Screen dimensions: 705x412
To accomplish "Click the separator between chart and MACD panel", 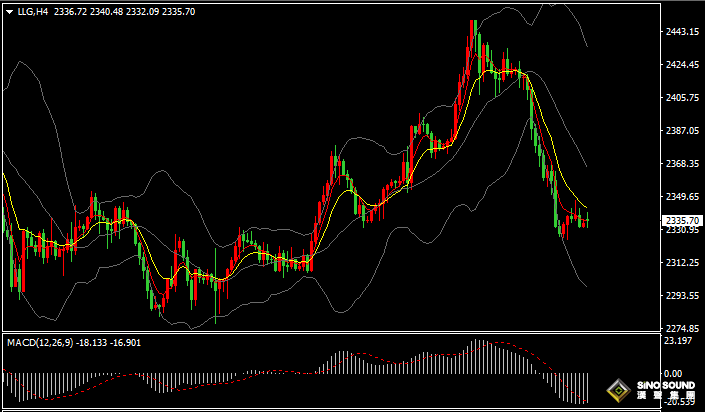I will [330, 333].
